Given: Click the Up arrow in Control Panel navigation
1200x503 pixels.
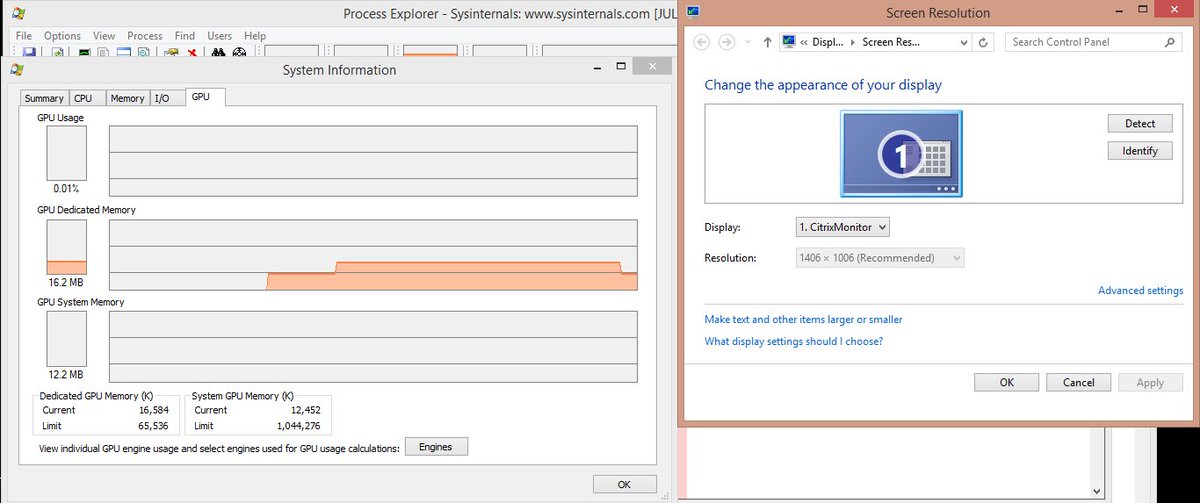Looking at the screenshot, I should [x=767, y=42].
